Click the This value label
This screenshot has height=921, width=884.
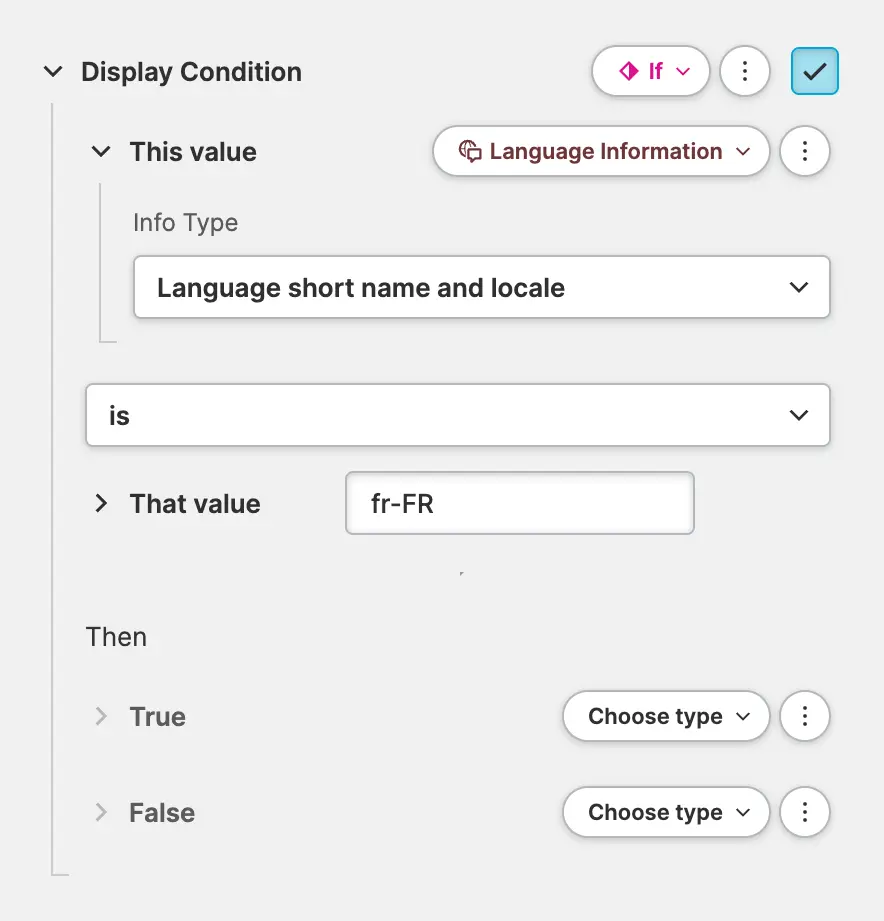point(193,152)
